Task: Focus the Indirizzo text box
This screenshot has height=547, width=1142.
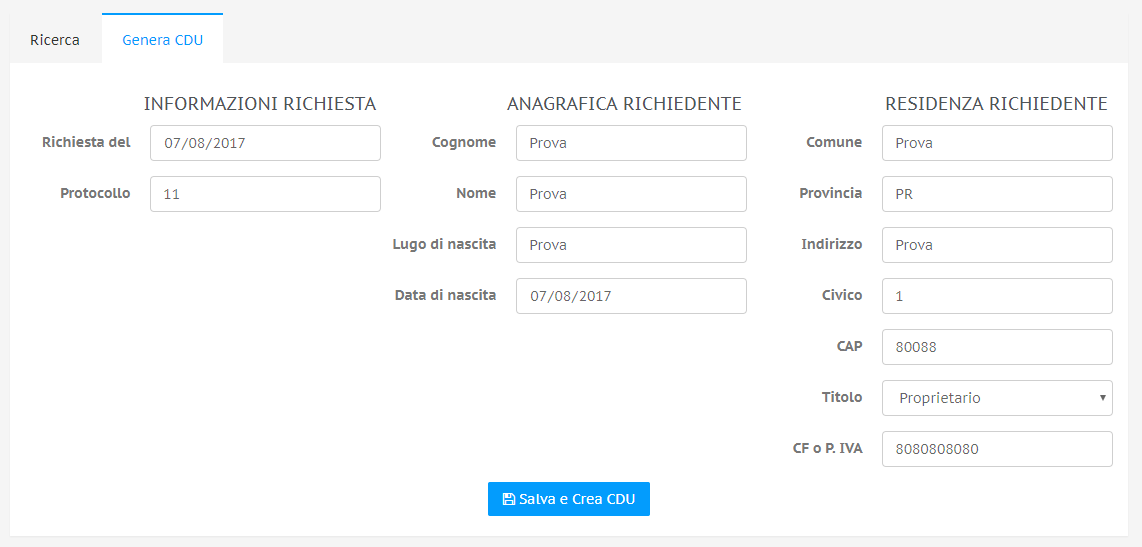Action: coord(997,245)
